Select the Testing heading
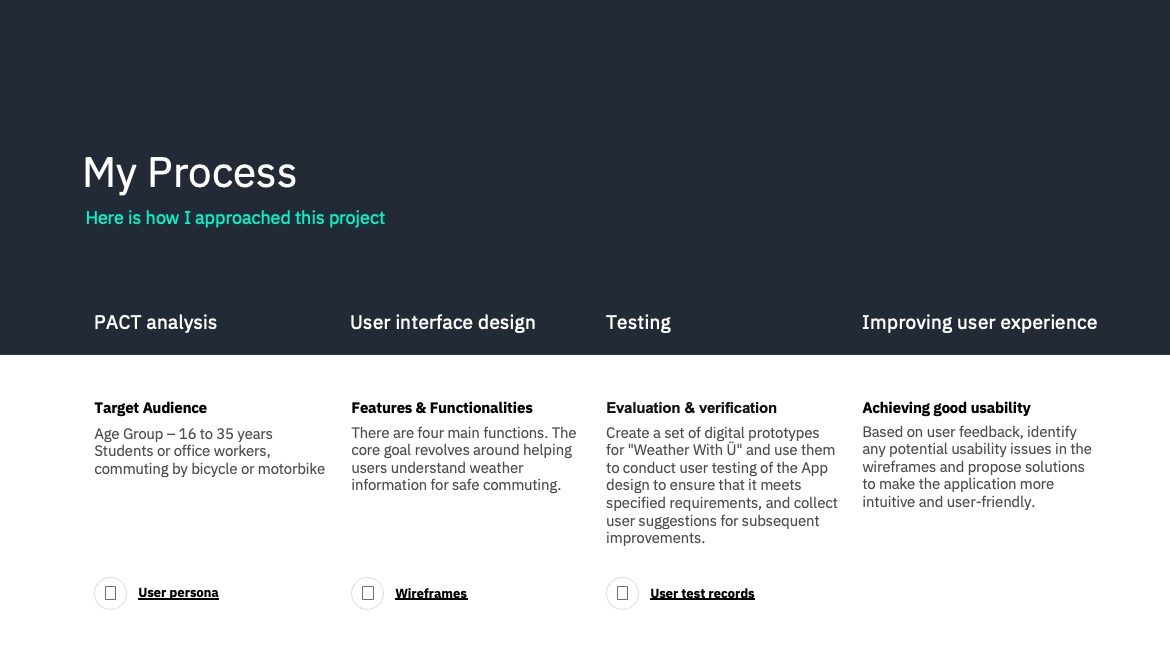The width and height of the screenshot is (1170, 658). click(638, 322)
